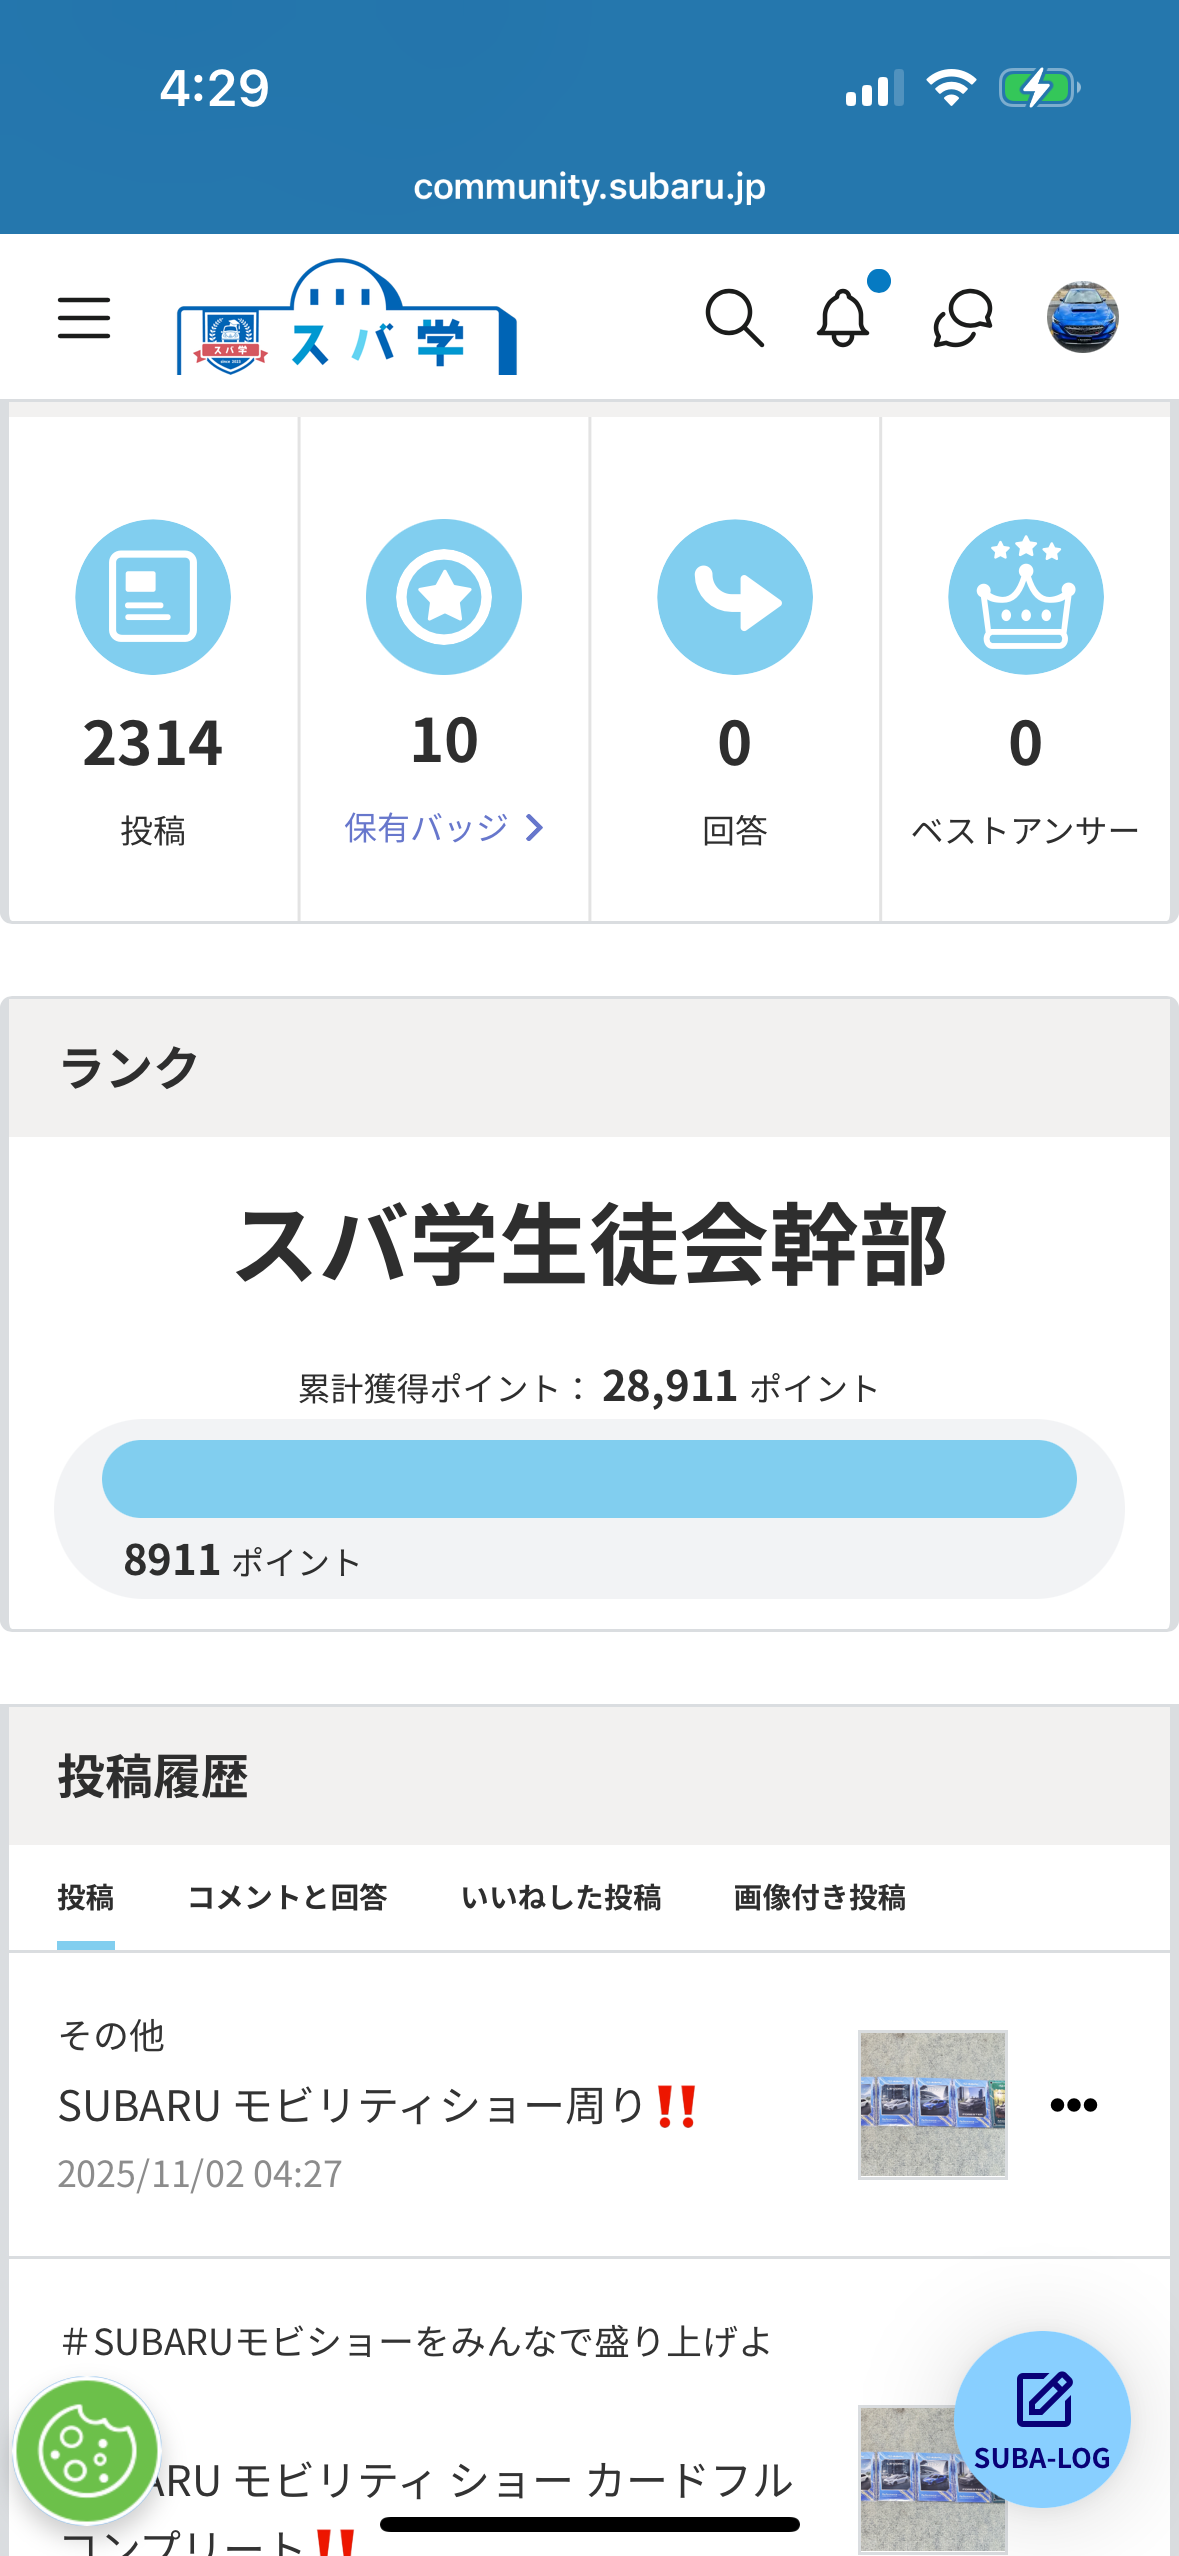
Task: Open messages chat bubble icon
Action: pyautogui.click(x=962, y=318)
